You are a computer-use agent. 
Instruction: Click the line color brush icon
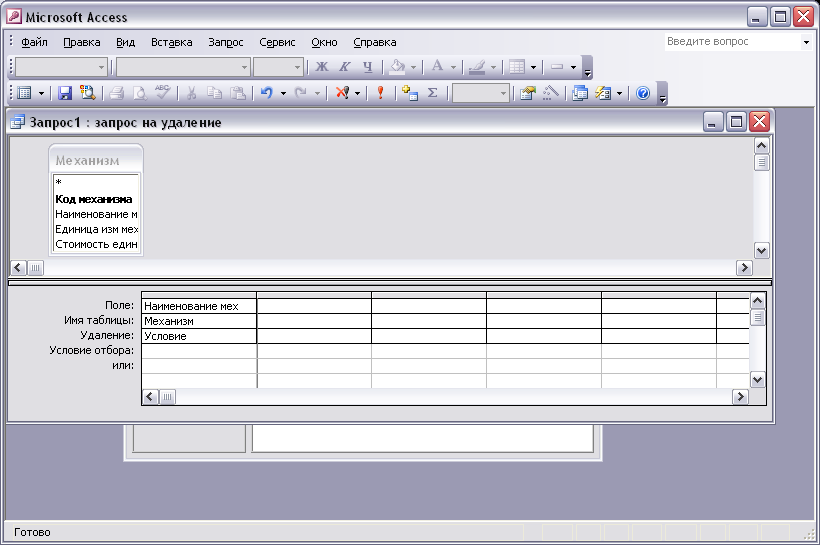tap(477, 67)
